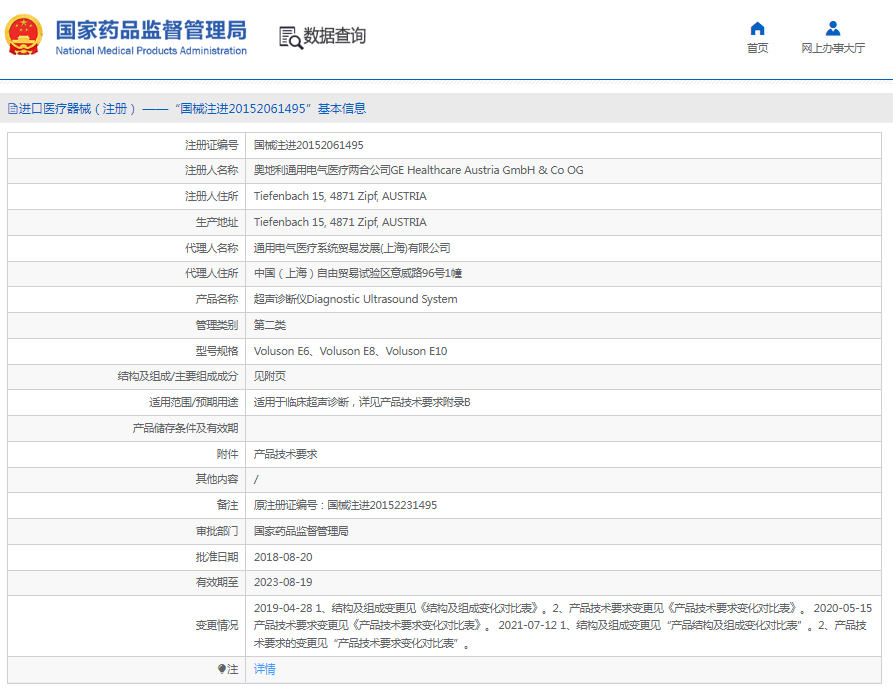Select the 通用电气医疗系统贸易发展(上海)有限公司 value

[352, 248]
